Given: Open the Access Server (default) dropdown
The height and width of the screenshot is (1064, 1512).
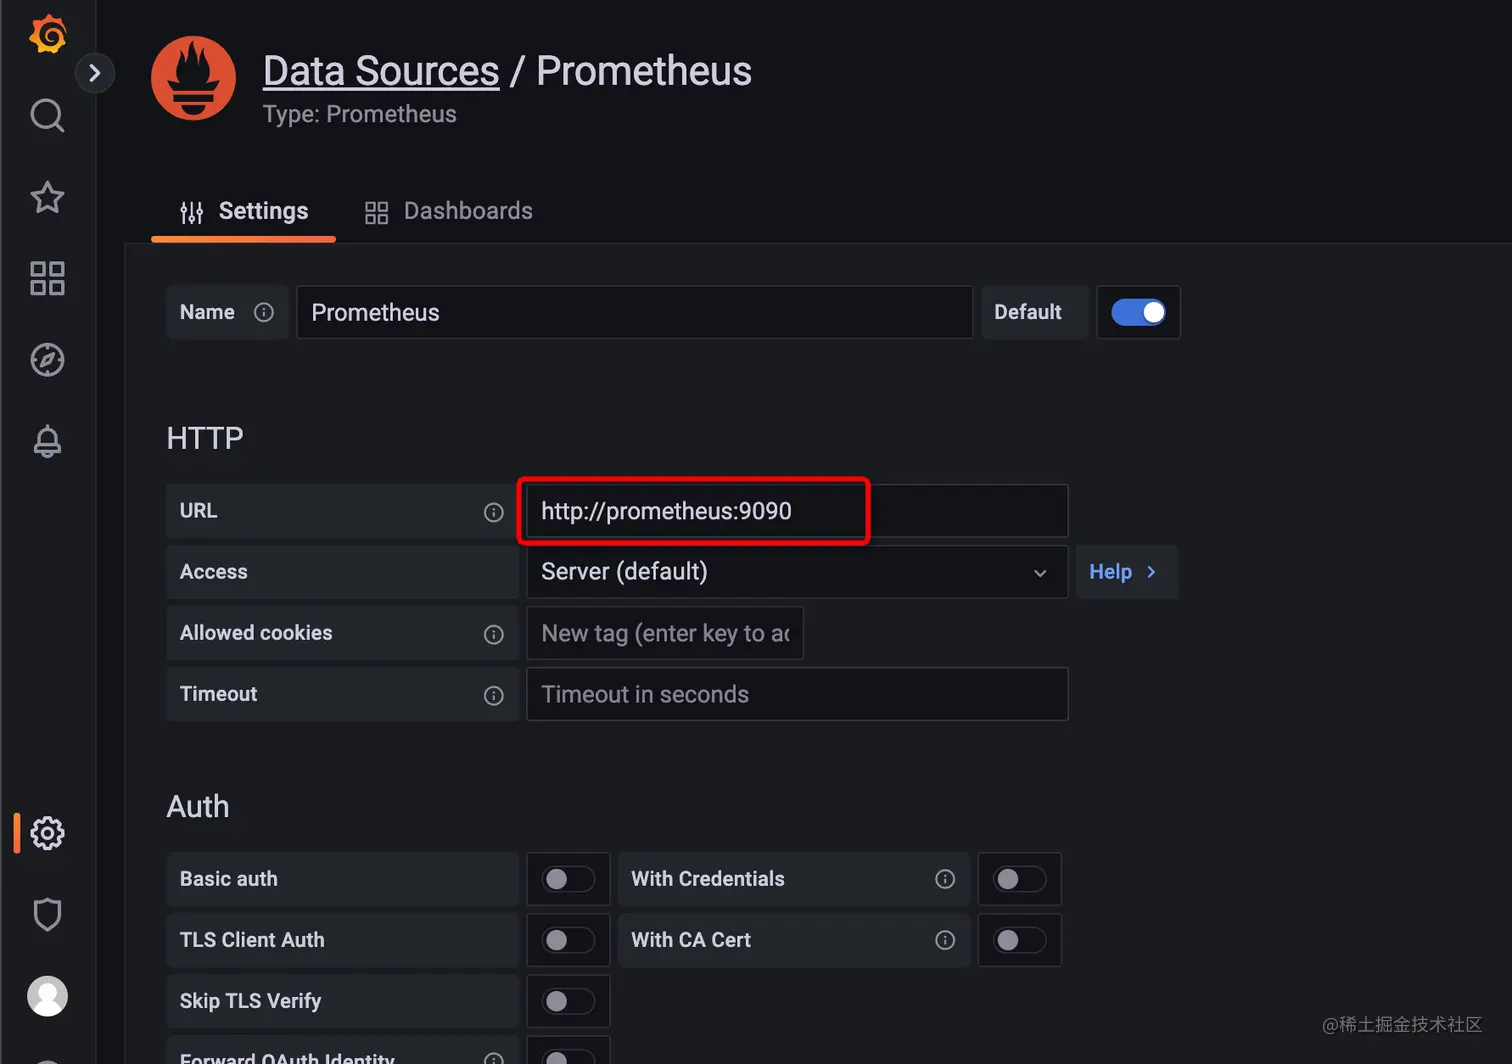Looking at the screenshot, I should click(x=796, y=572).
